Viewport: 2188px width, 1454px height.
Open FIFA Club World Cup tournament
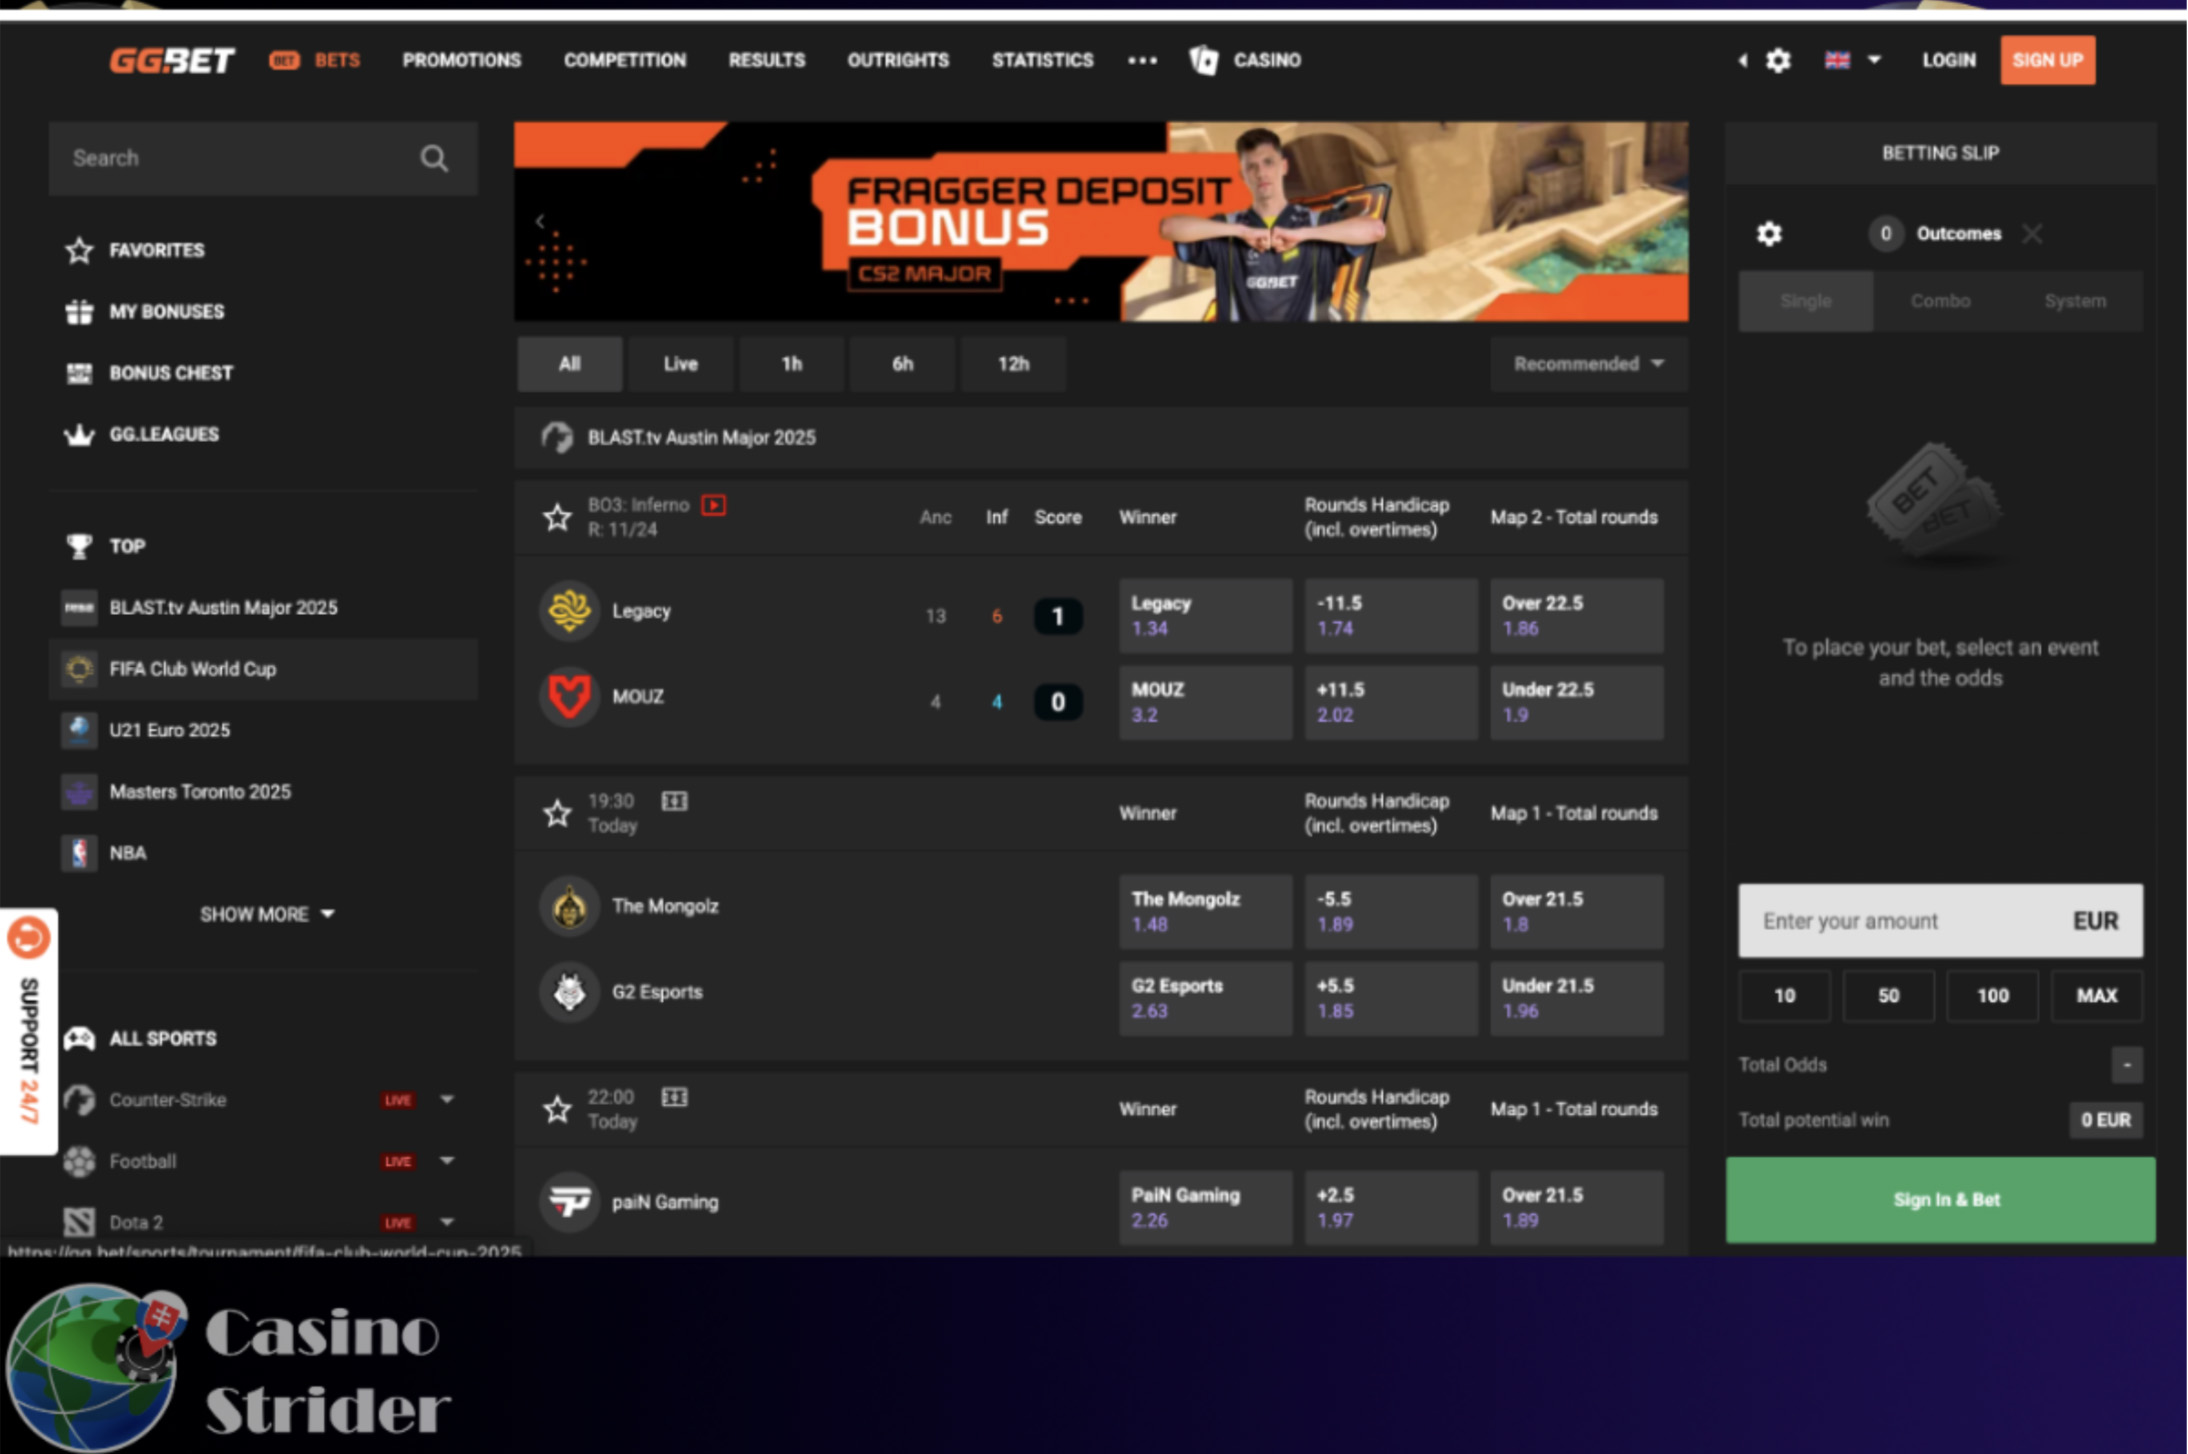(263, 669)
